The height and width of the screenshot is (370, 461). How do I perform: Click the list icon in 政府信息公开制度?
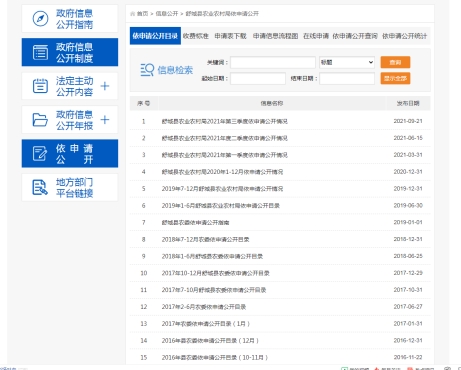click(40, 52)
